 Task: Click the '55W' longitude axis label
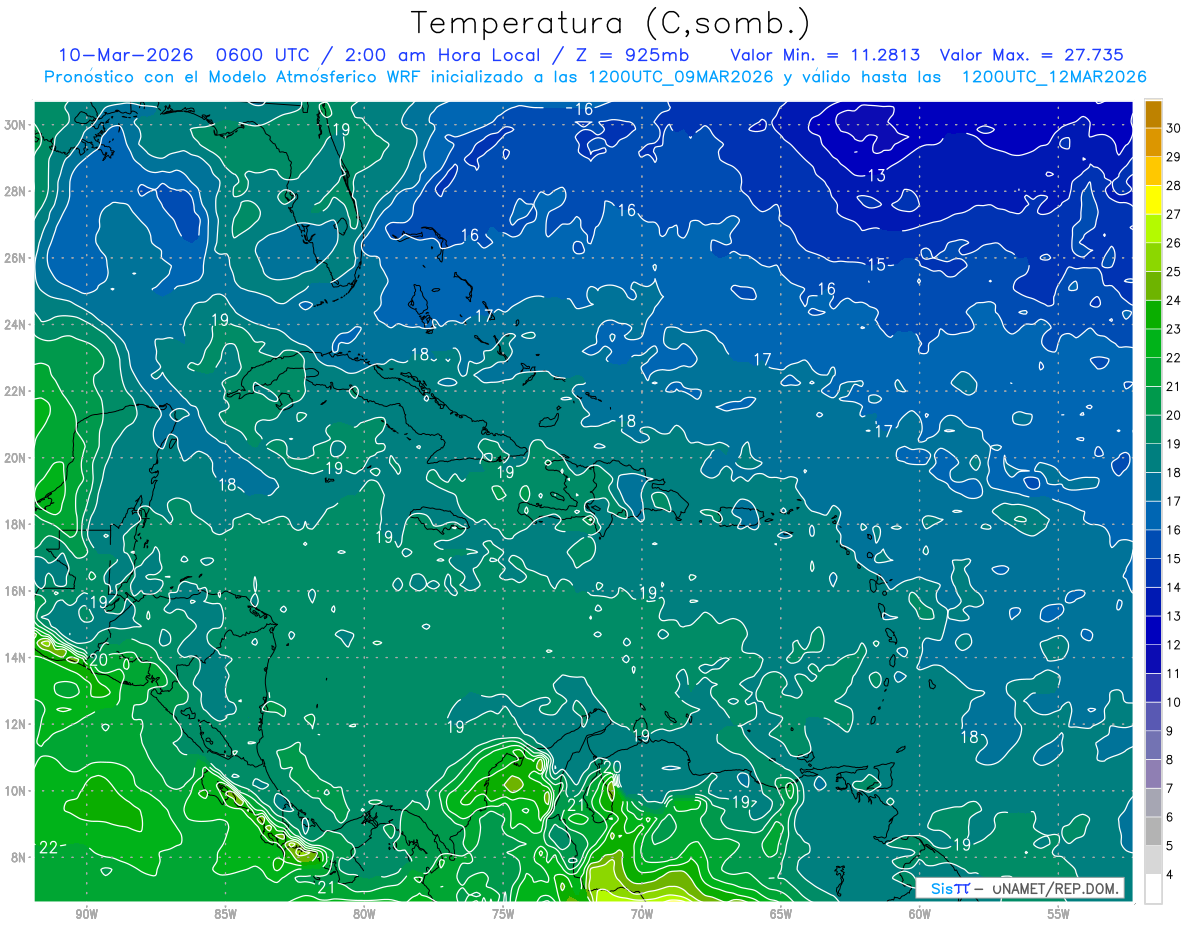[1059, 914]
